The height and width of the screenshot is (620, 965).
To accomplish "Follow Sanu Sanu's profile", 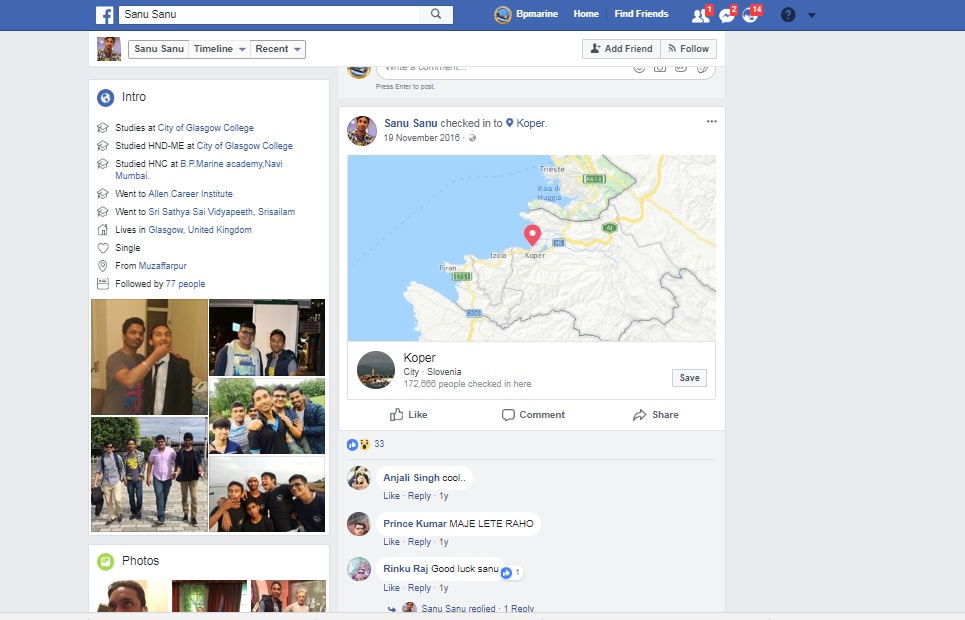I will pyautogui.click(x=688, y=49).
